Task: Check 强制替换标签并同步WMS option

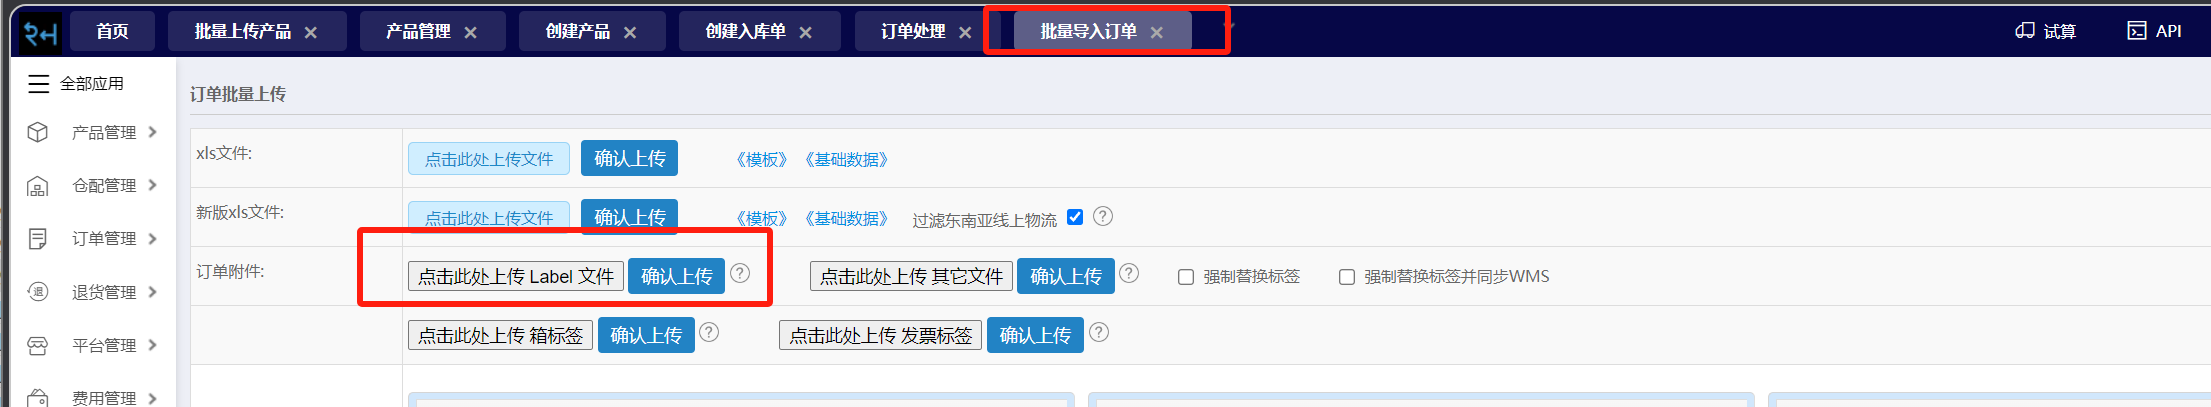Action: coord(1347,277)
